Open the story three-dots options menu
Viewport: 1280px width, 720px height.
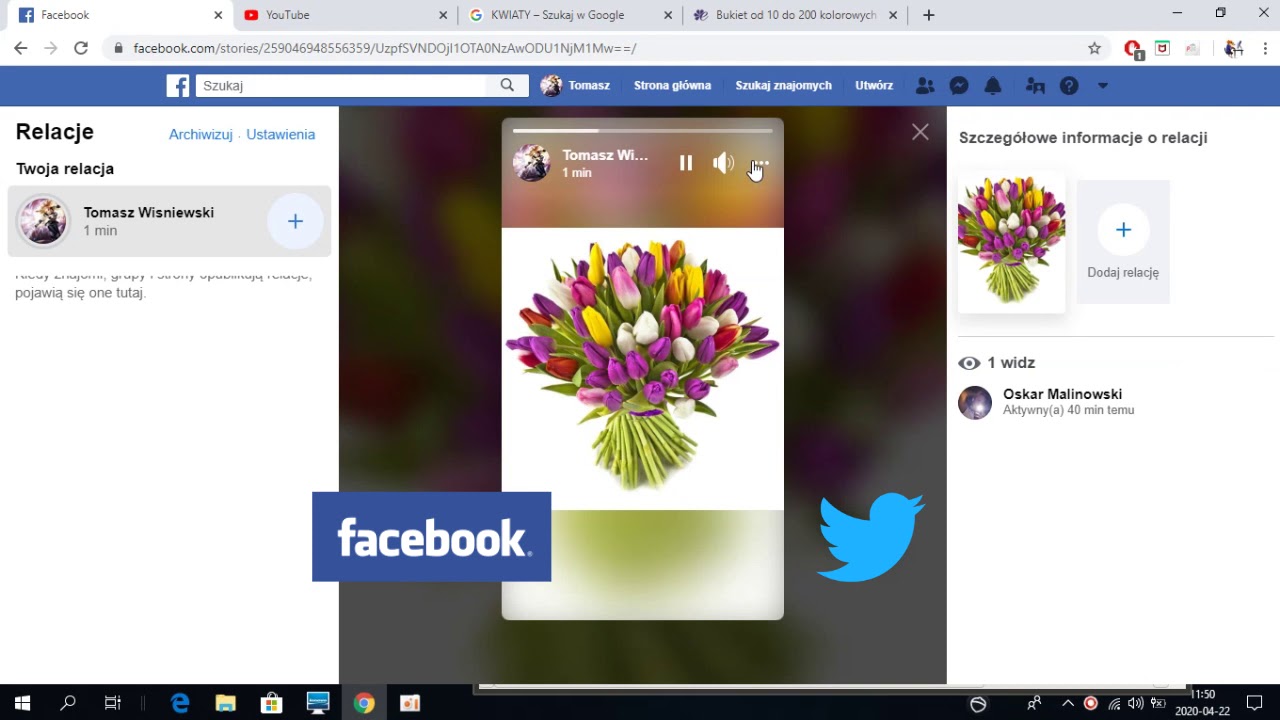pyautogui.click(x=760, y=163)
